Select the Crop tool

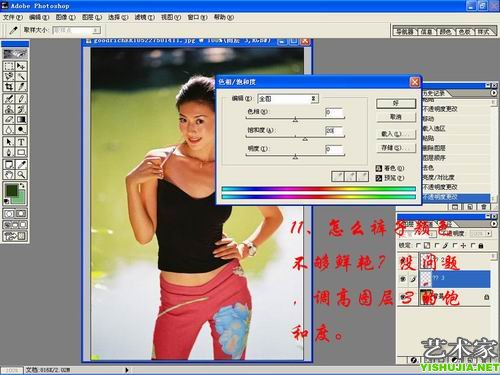(9, 87)
